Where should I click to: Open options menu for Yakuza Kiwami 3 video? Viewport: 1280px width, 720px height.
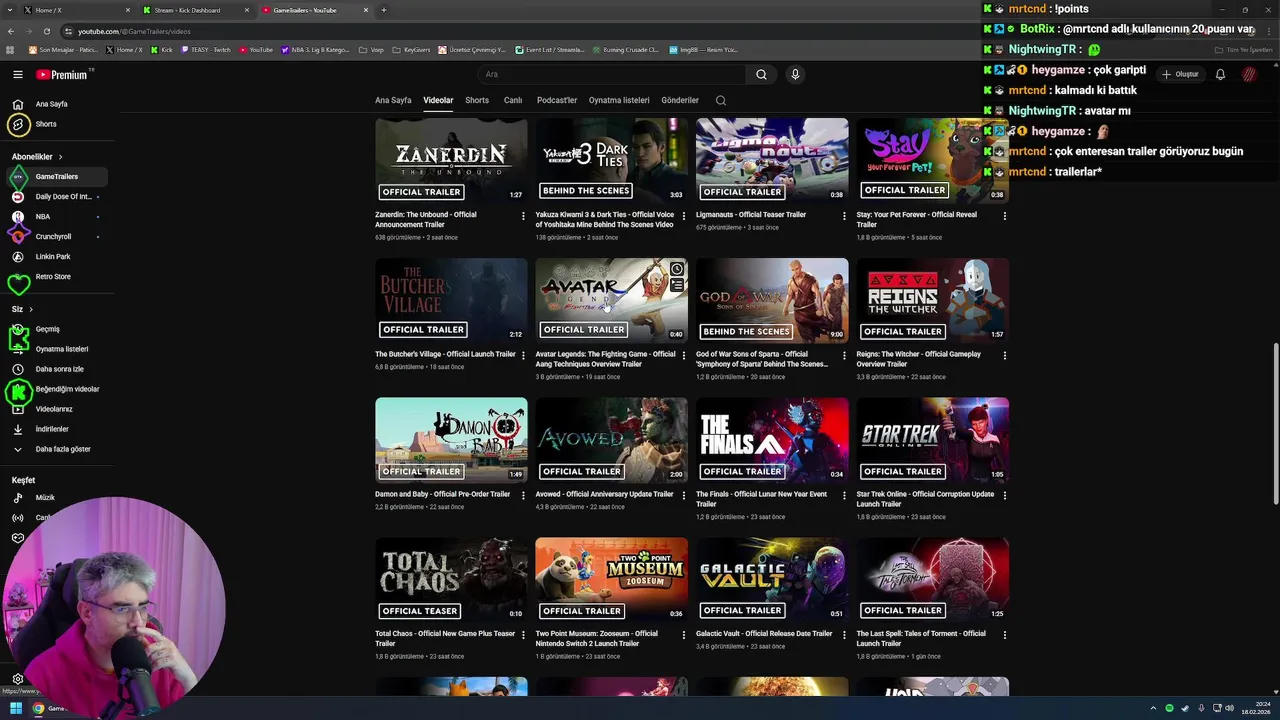click(x=684, y=215)
